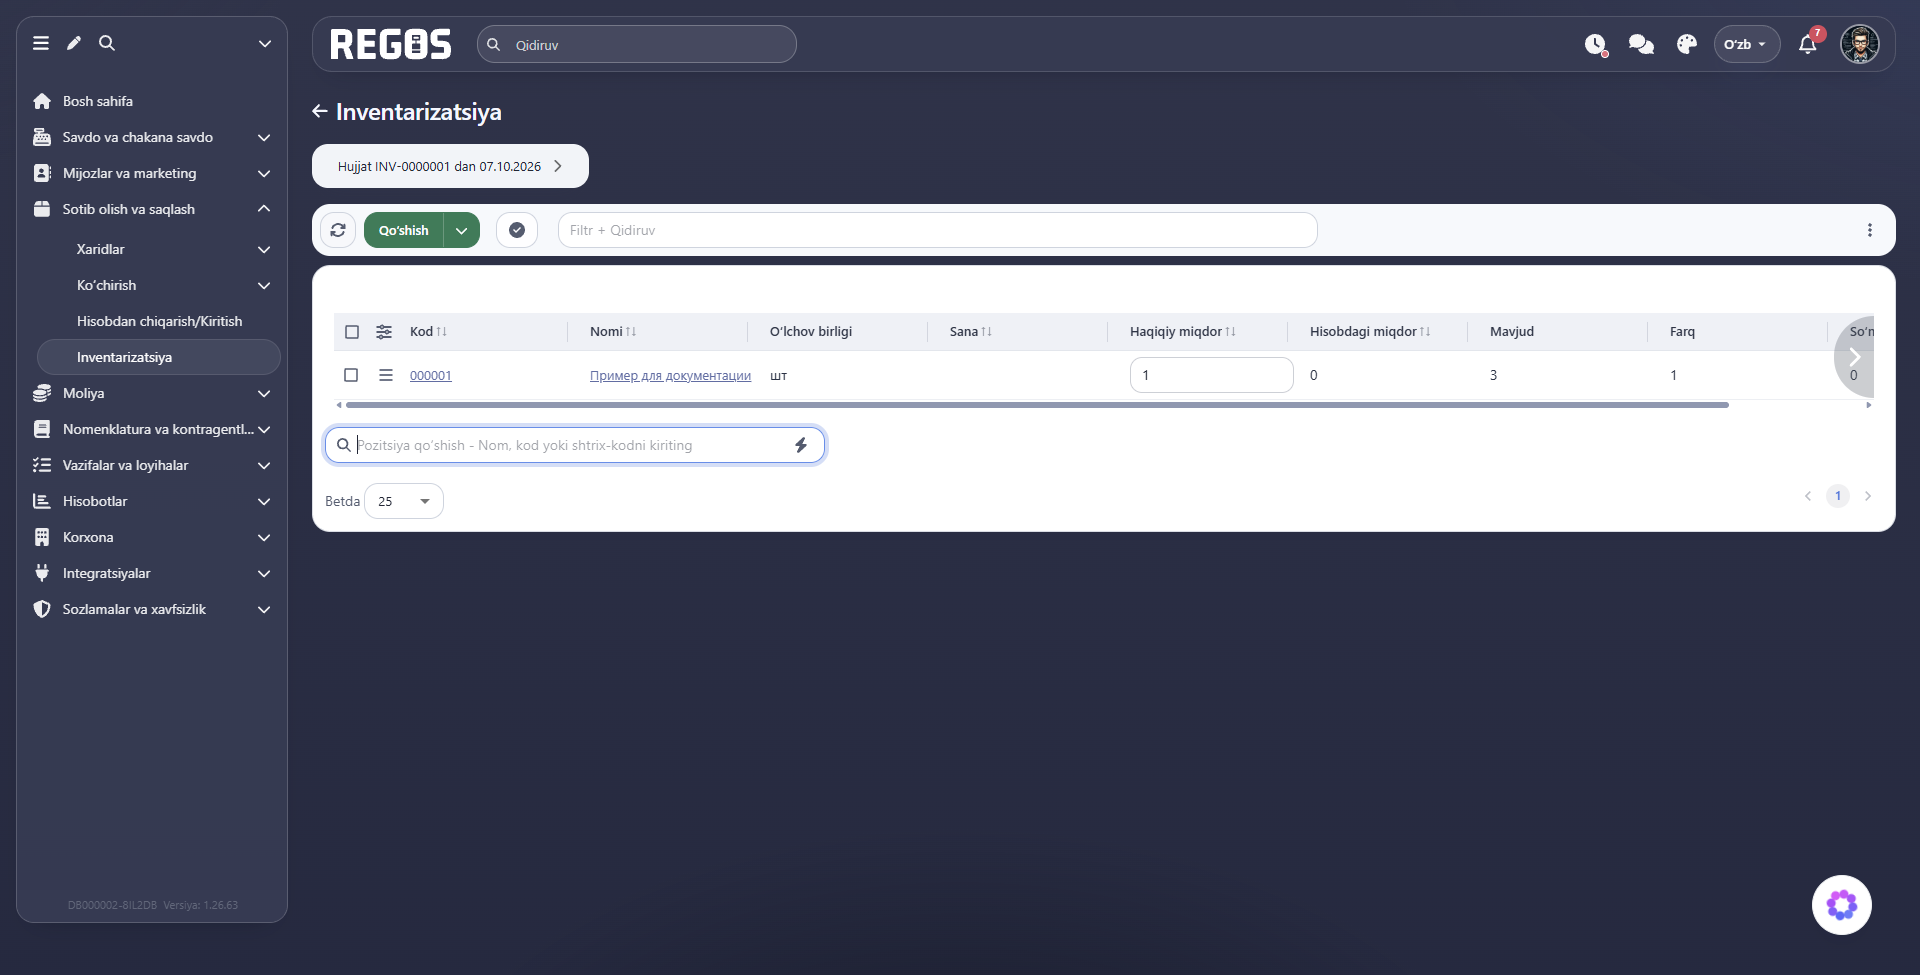
Task: Open Hisobdan chiqarish/Kiritish menu item
Action: [159, 321]
